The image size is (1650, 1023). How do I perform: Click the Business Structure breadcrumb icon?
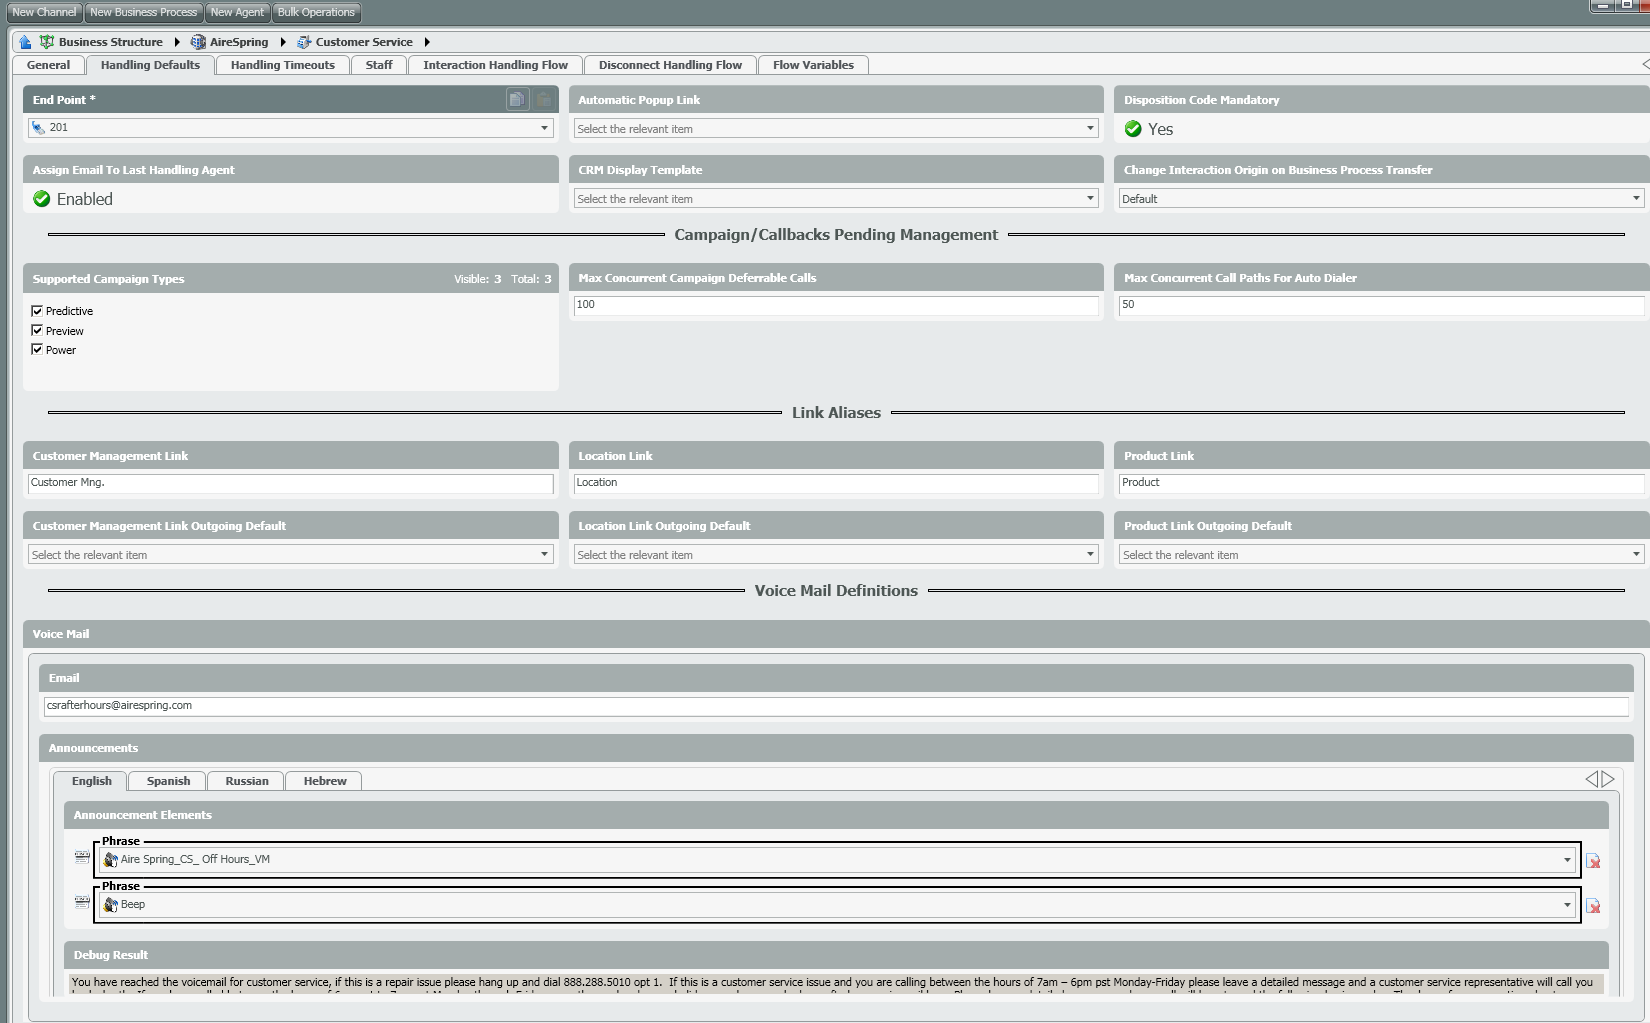click(x=47, y=42)
